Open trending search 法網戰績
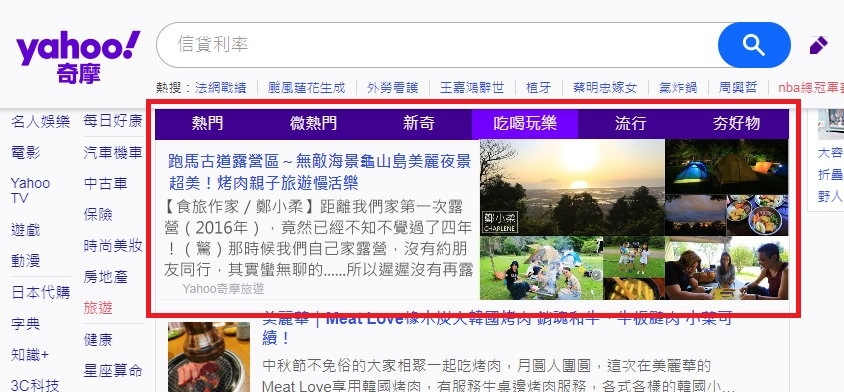 click(221, 88)
